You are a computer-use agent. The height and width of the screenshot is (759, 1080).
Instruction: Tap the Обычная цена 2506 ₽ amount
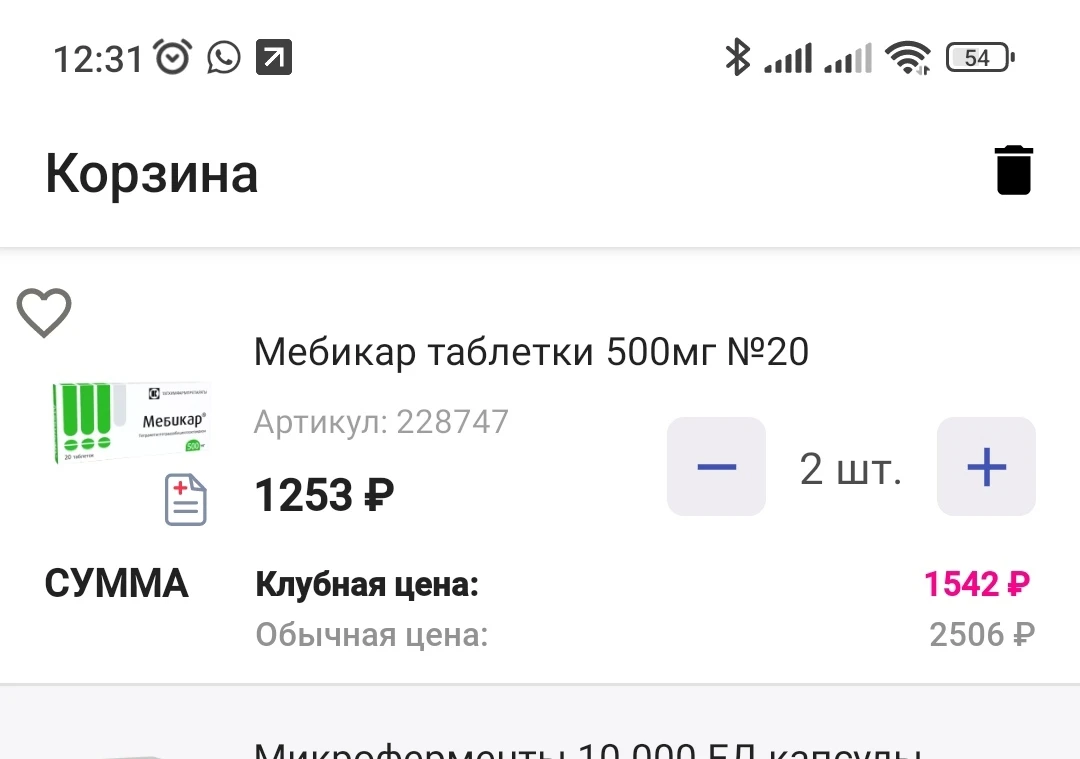tap(981, 634)
